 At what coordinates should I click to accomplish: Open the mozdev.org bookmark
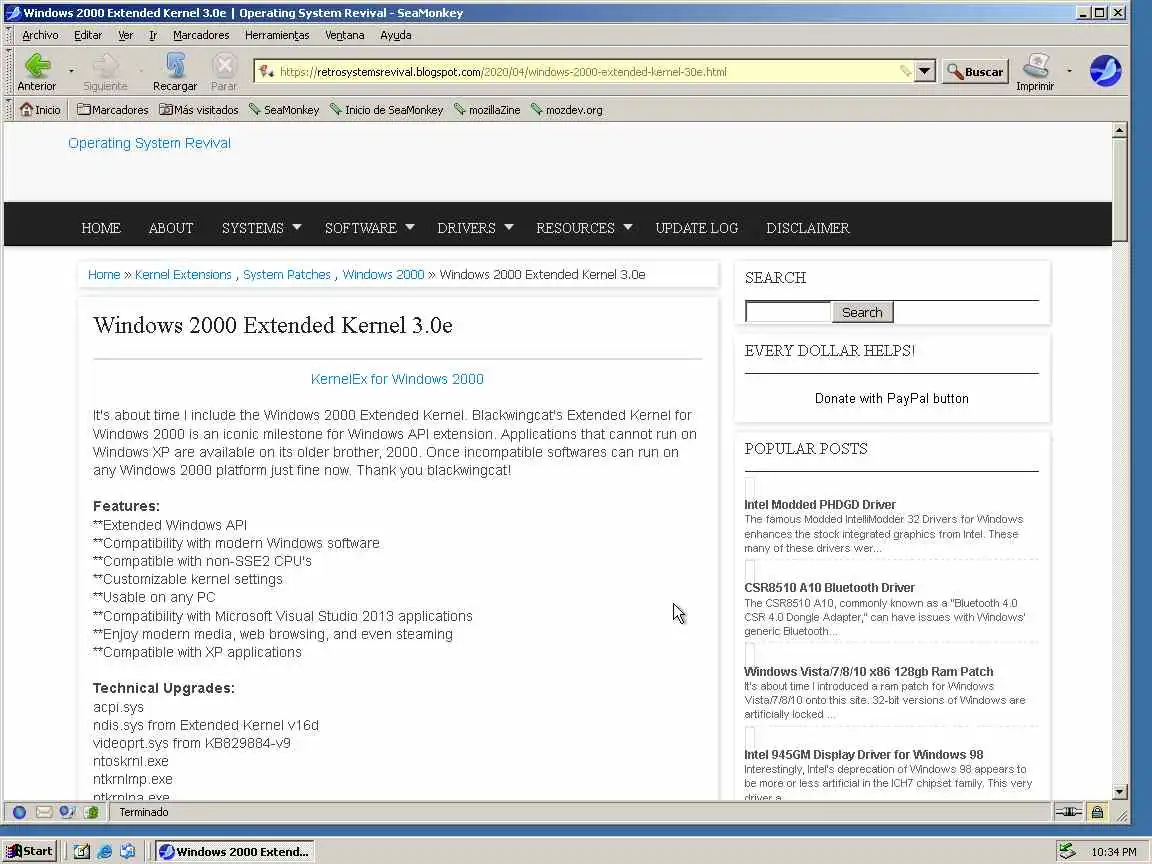coord(566,109)
